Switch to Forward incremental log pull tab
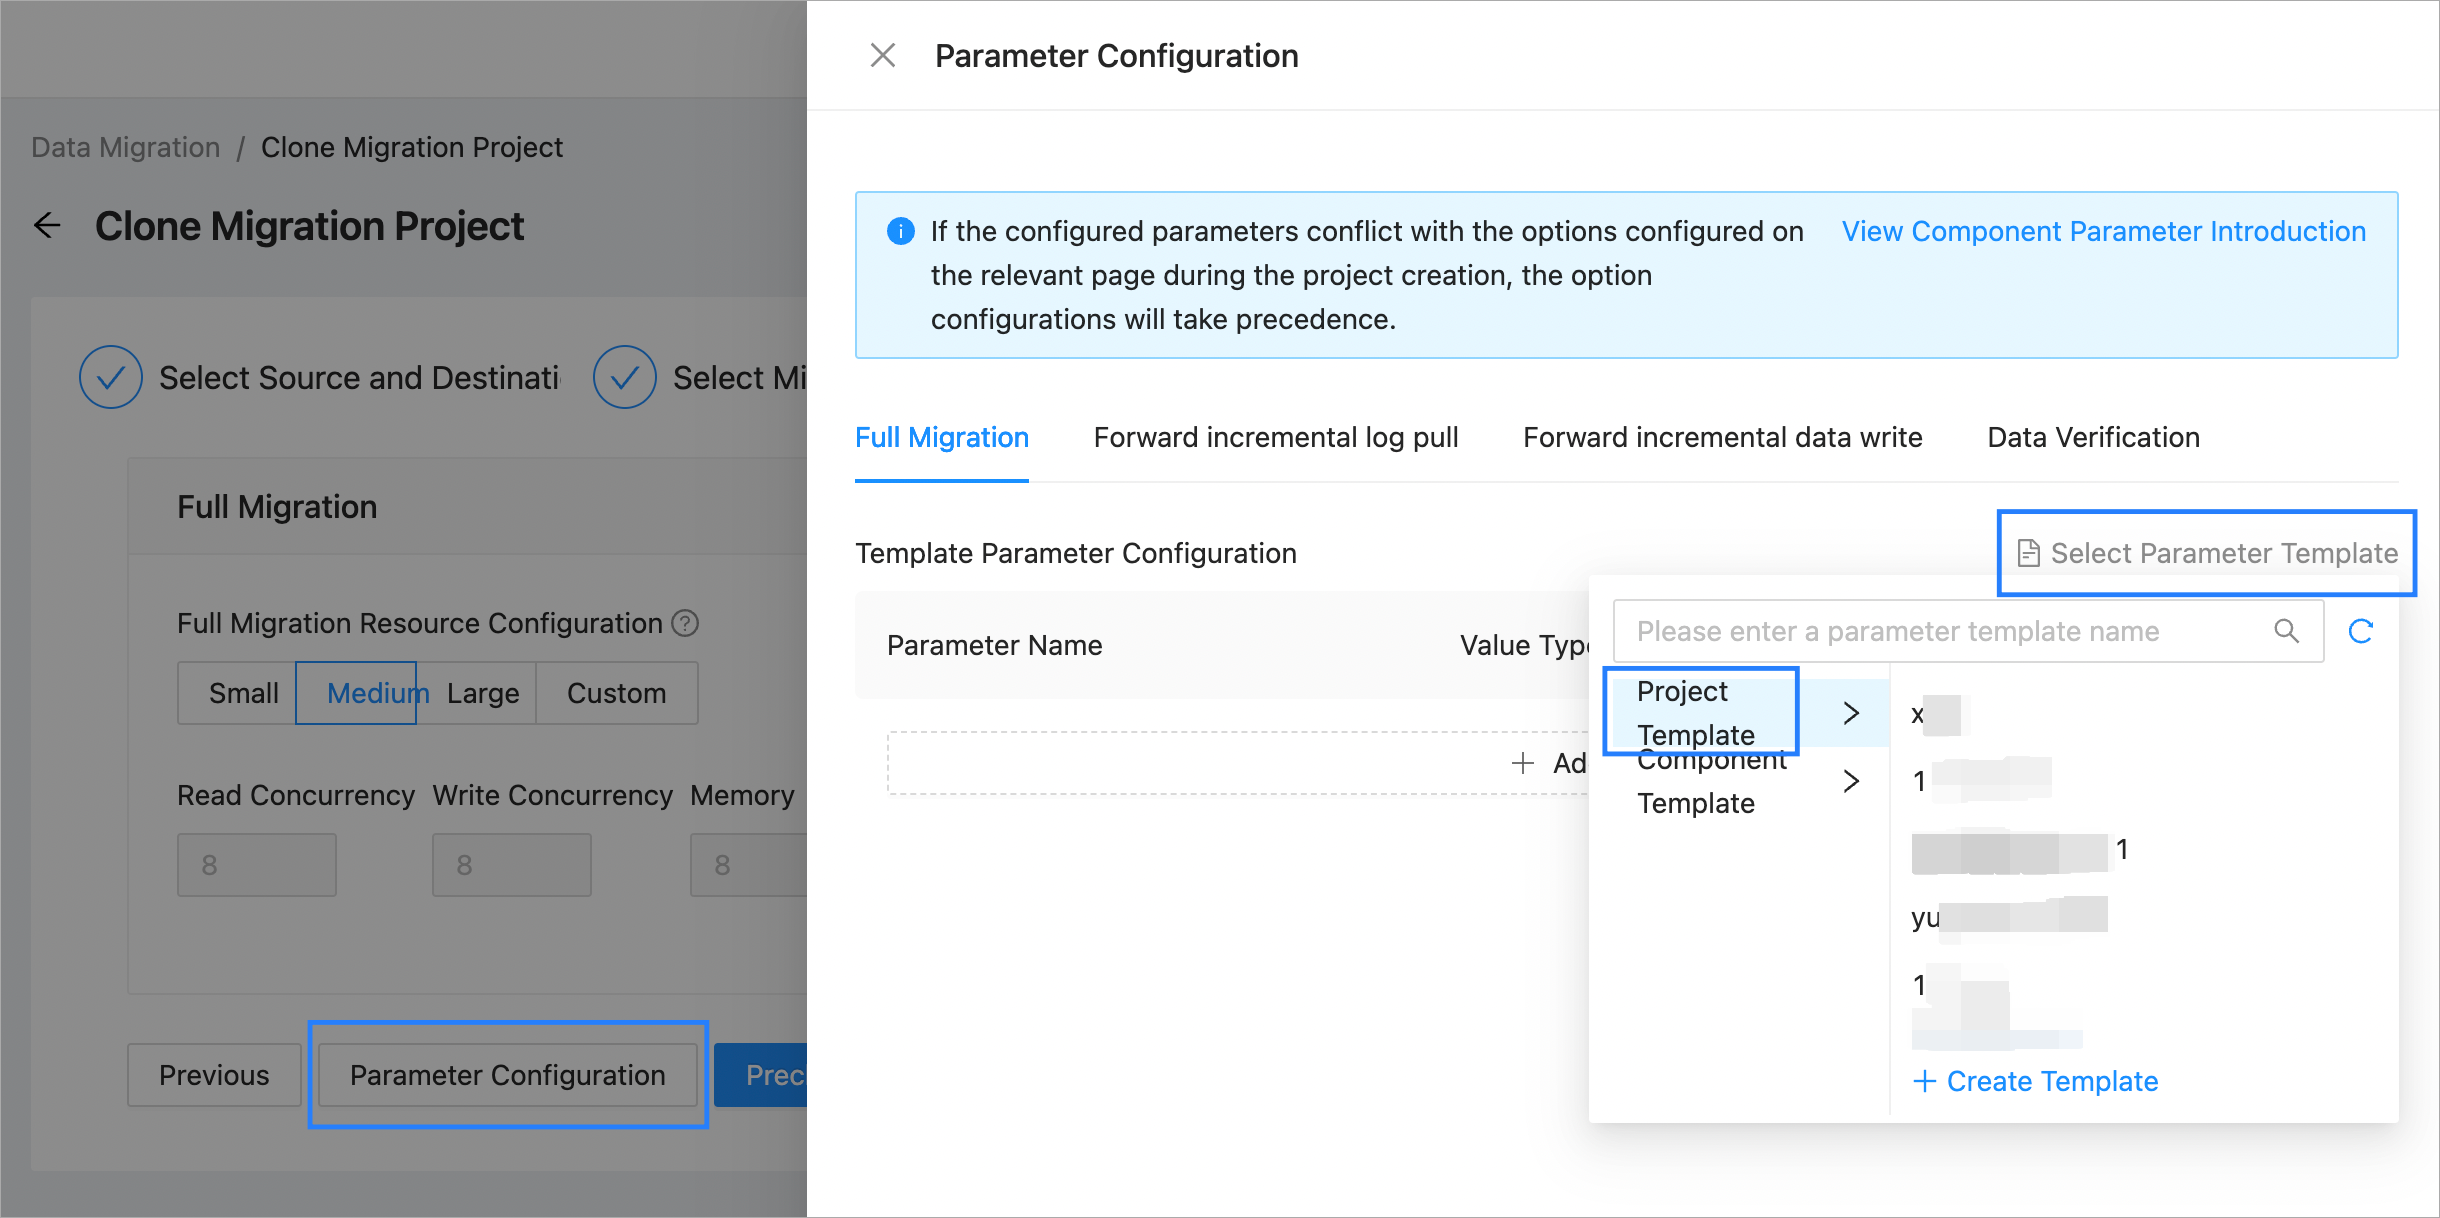This screenshot has height=1218, width=2440. coord(1275,437)
